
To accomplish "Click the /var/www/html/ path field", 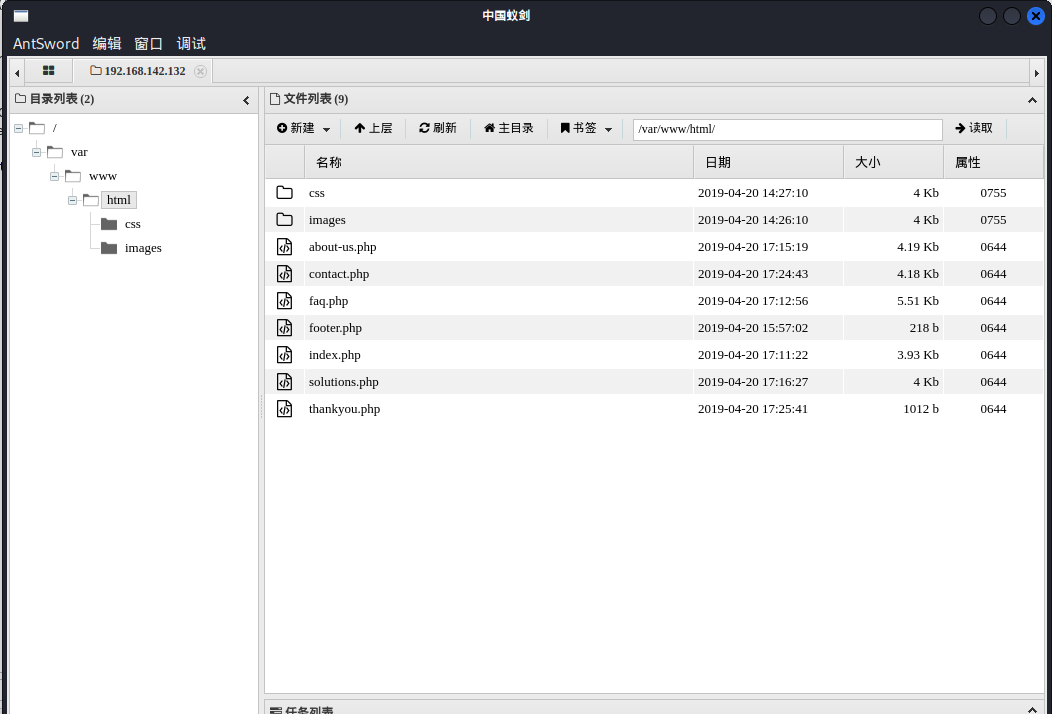I will coord(788,130).
